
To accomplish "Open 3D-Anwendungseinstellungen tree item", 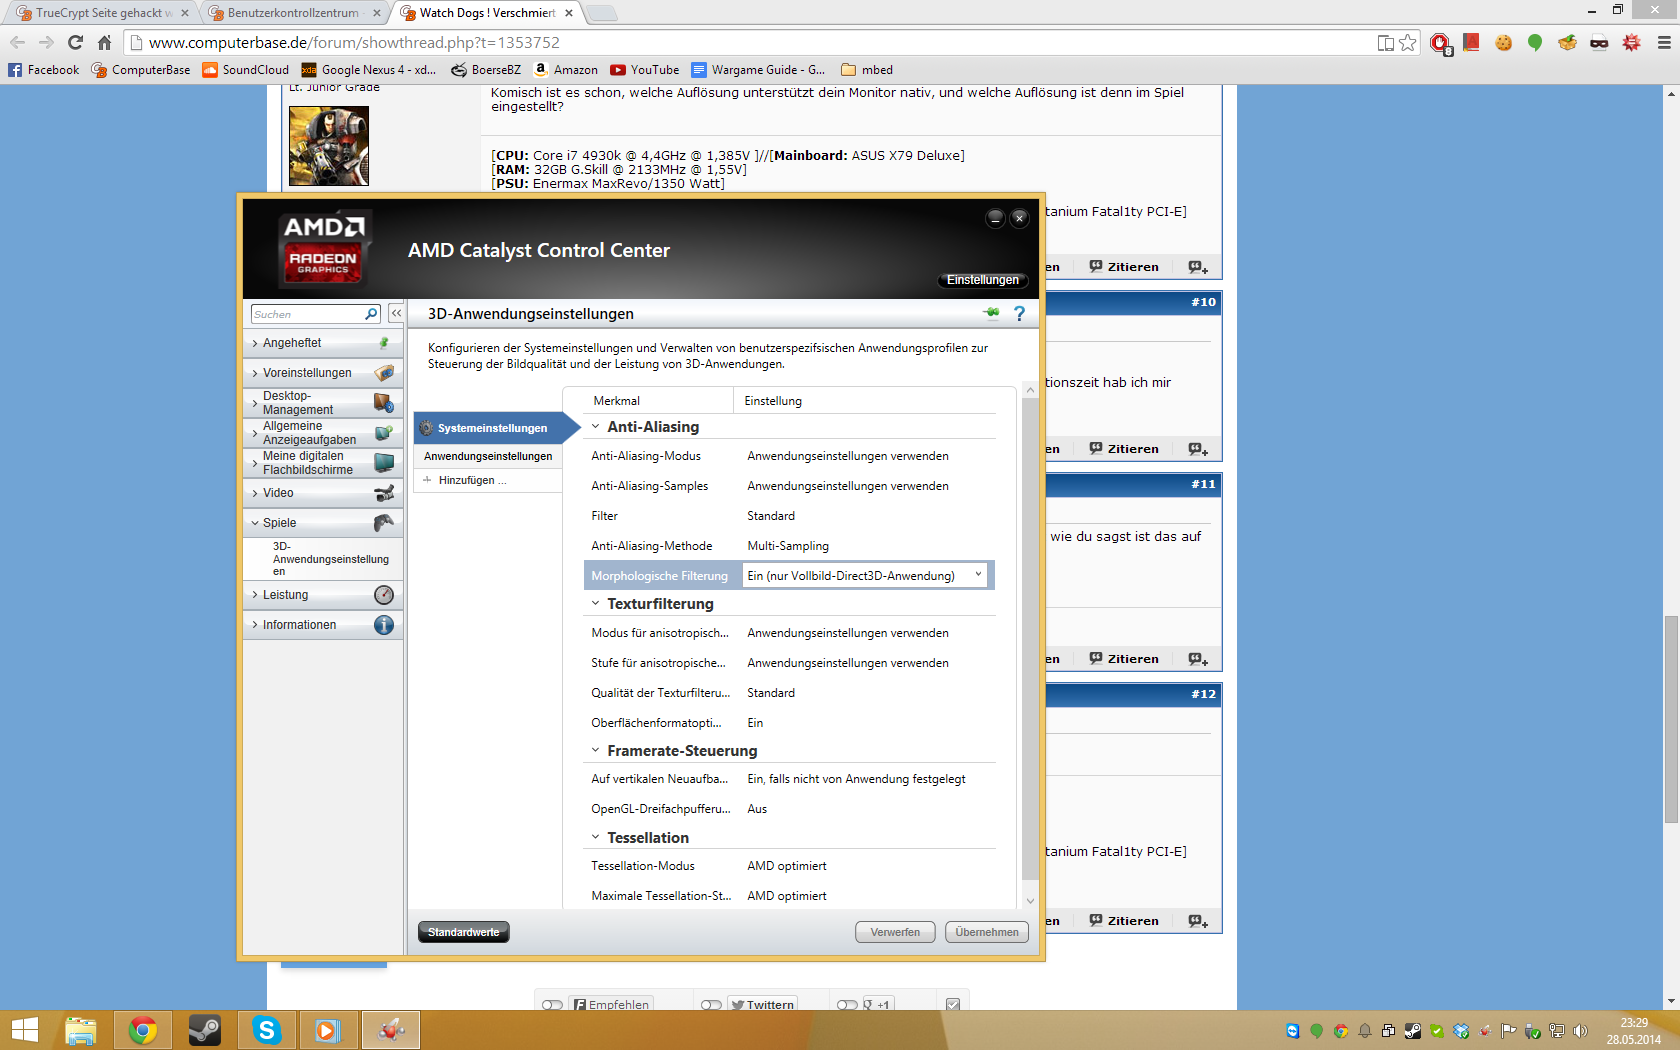I will coord(331,559).
